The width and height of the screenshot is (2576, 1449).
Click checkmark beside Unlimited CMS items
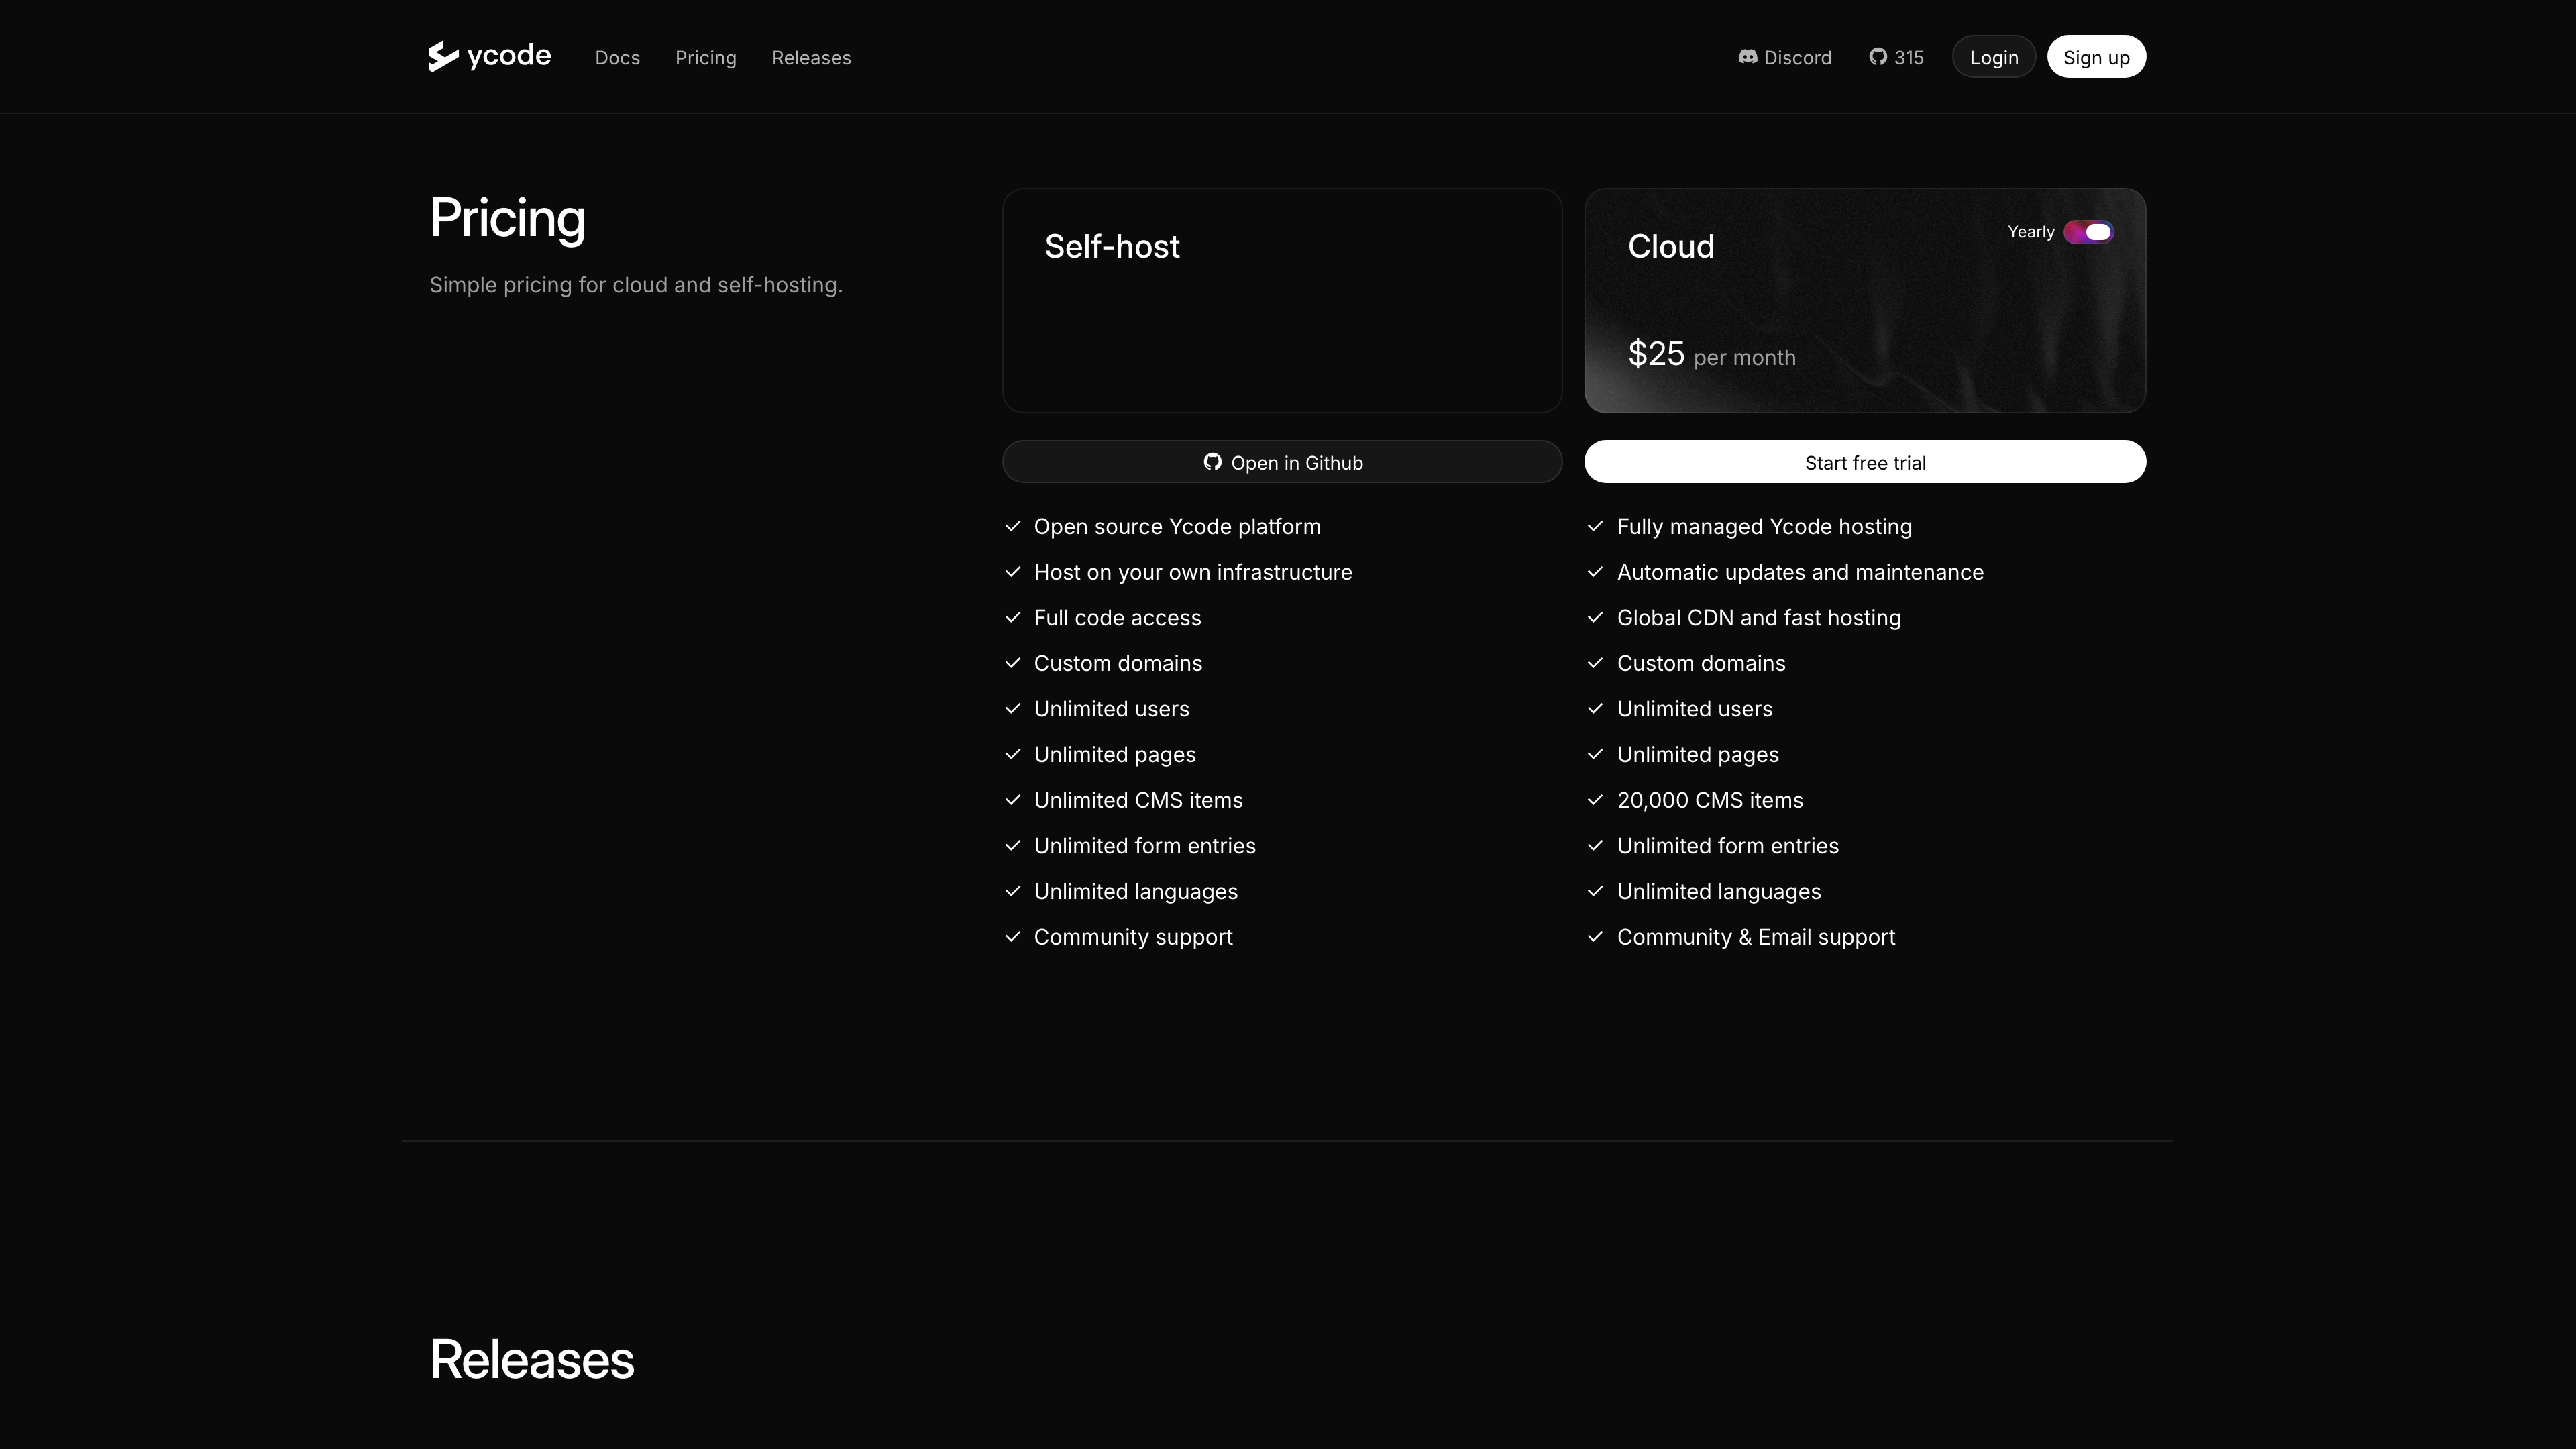1013,800
